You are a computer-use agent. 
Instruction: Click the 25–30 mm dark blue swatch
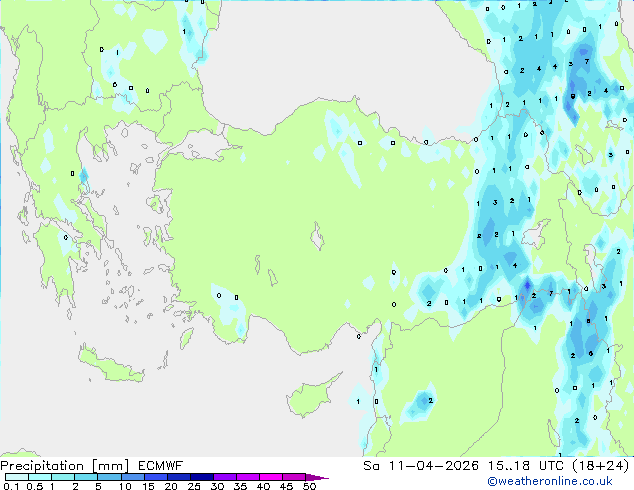coord(201,477)
